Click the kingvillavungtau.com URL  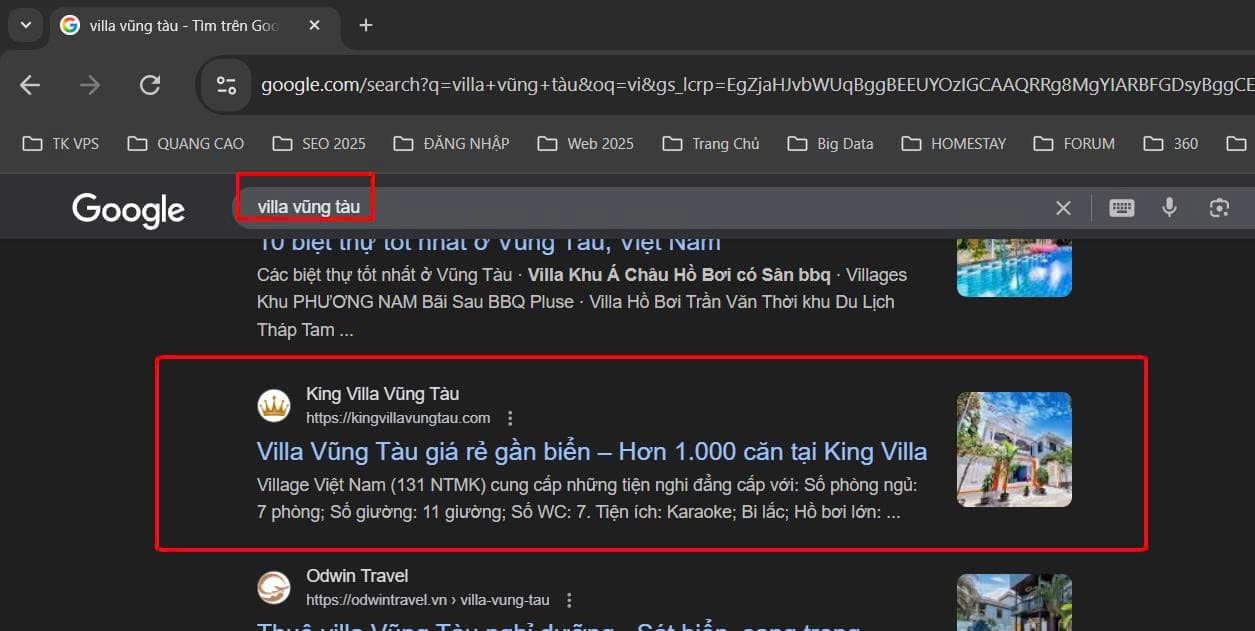click(x=398, y=418)
